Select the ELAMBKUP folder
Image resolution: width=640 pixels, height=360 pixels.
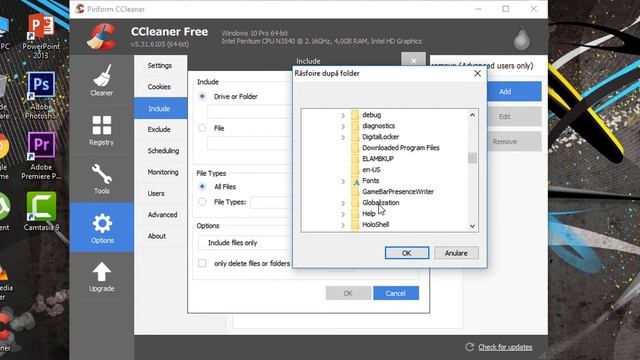[378, 159]
